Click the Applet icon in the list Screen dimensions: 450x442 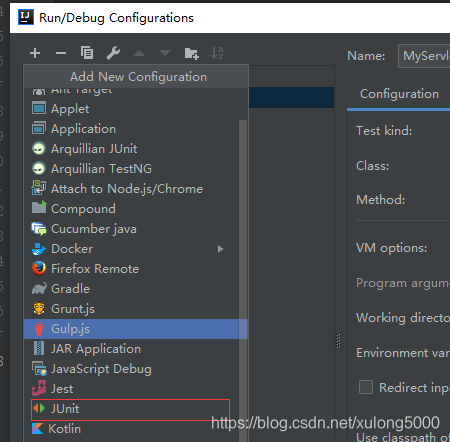[39, 108]
